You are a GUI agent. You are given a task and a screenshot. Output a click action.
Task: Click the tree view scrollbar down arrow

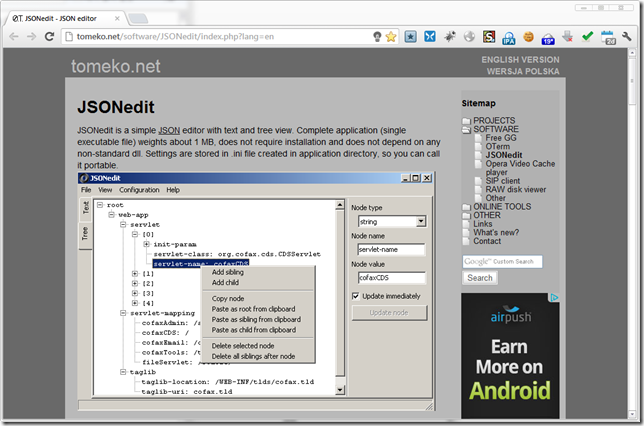[x=340, y=390]
